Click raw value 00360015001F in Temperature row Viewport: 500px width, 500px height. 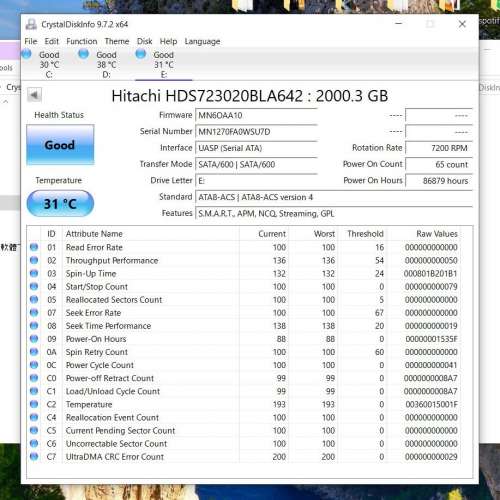pyautogui.click(x=431, y=404)
